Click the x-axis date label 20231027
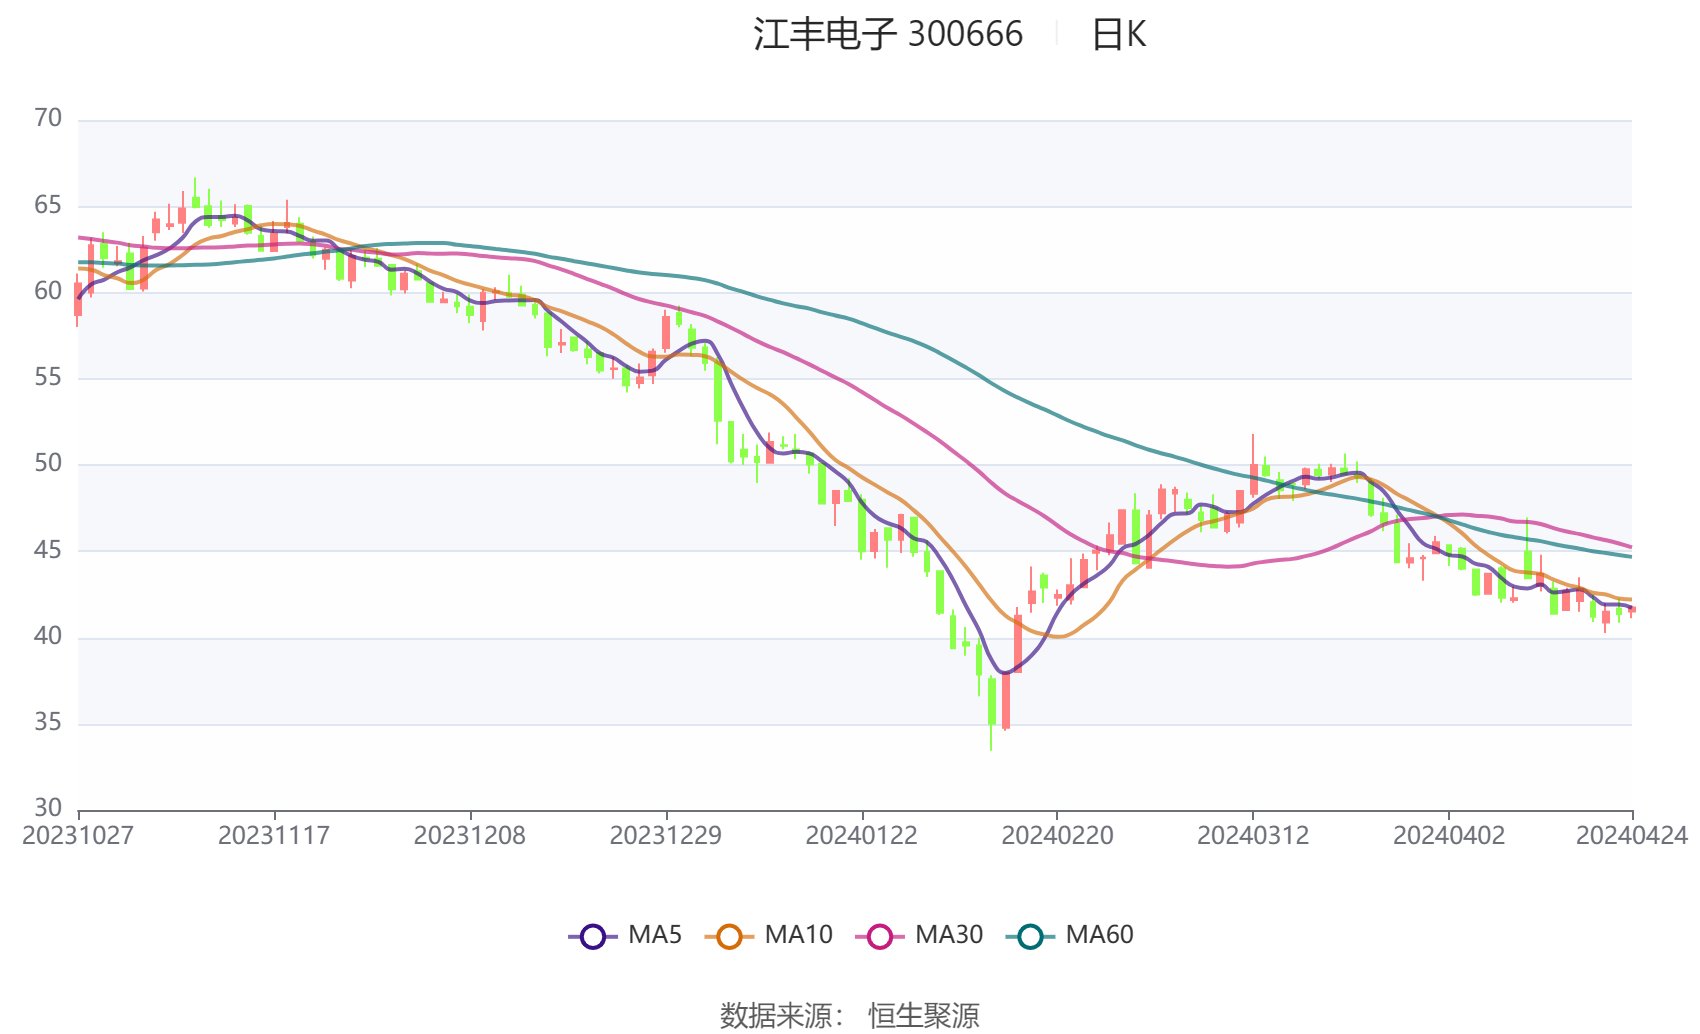This screenshot has height=1034, width=1700. (78, 836)
